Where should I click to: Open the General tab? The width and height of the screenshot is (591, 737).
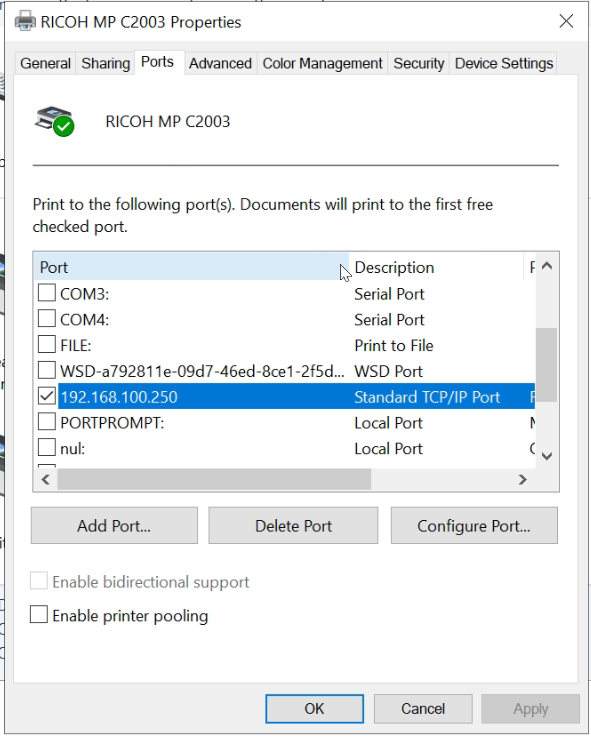[x=45, y=63]
